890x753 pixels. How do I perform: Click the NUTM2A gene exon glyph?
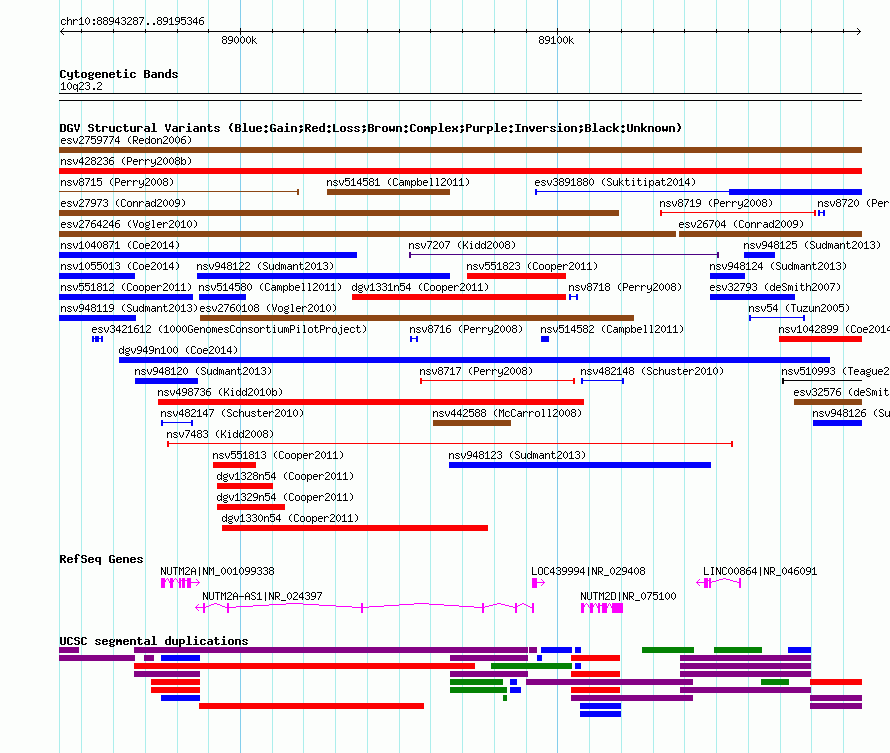(x=180, y=583)
